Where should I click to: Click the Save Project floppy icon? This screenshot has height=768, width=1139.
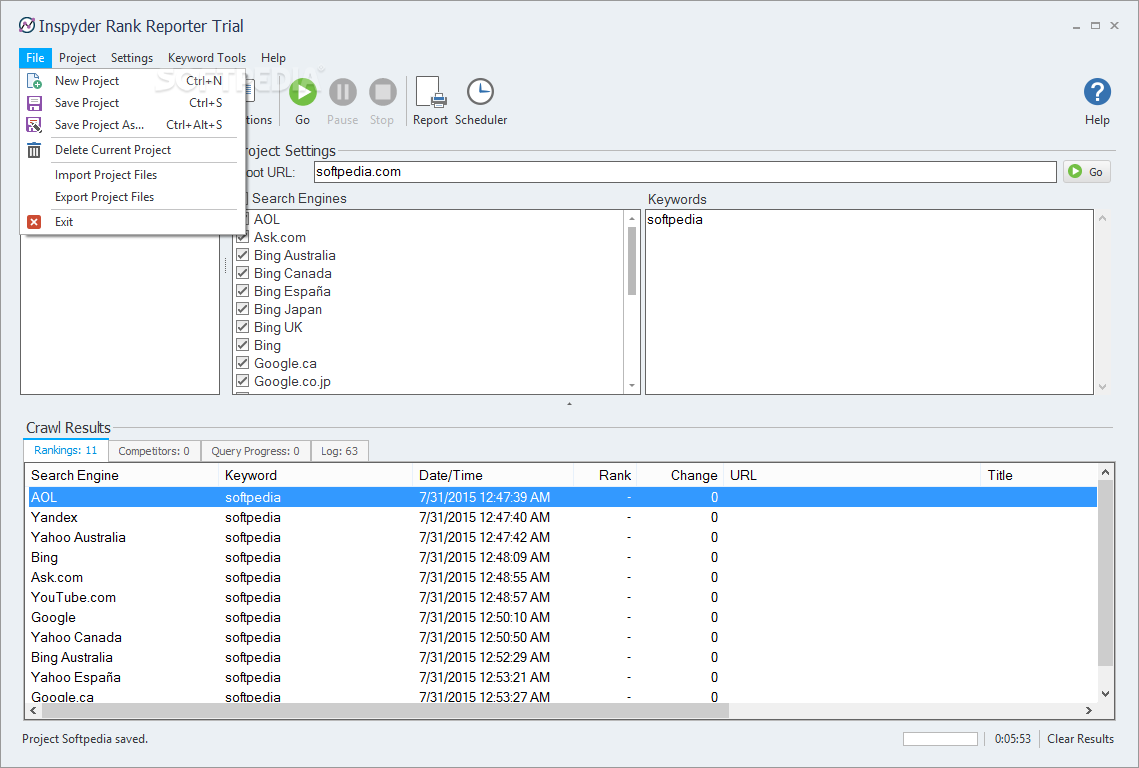(x=34, y=103)
